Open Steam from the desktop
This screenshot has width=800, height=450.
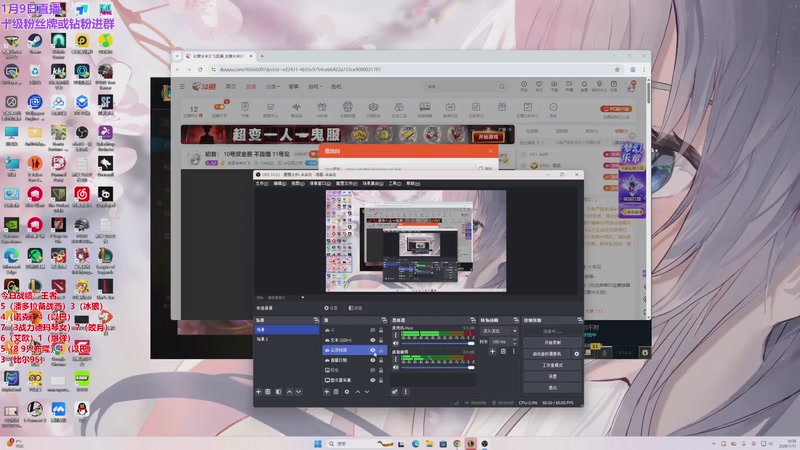(x=35, y=44)
